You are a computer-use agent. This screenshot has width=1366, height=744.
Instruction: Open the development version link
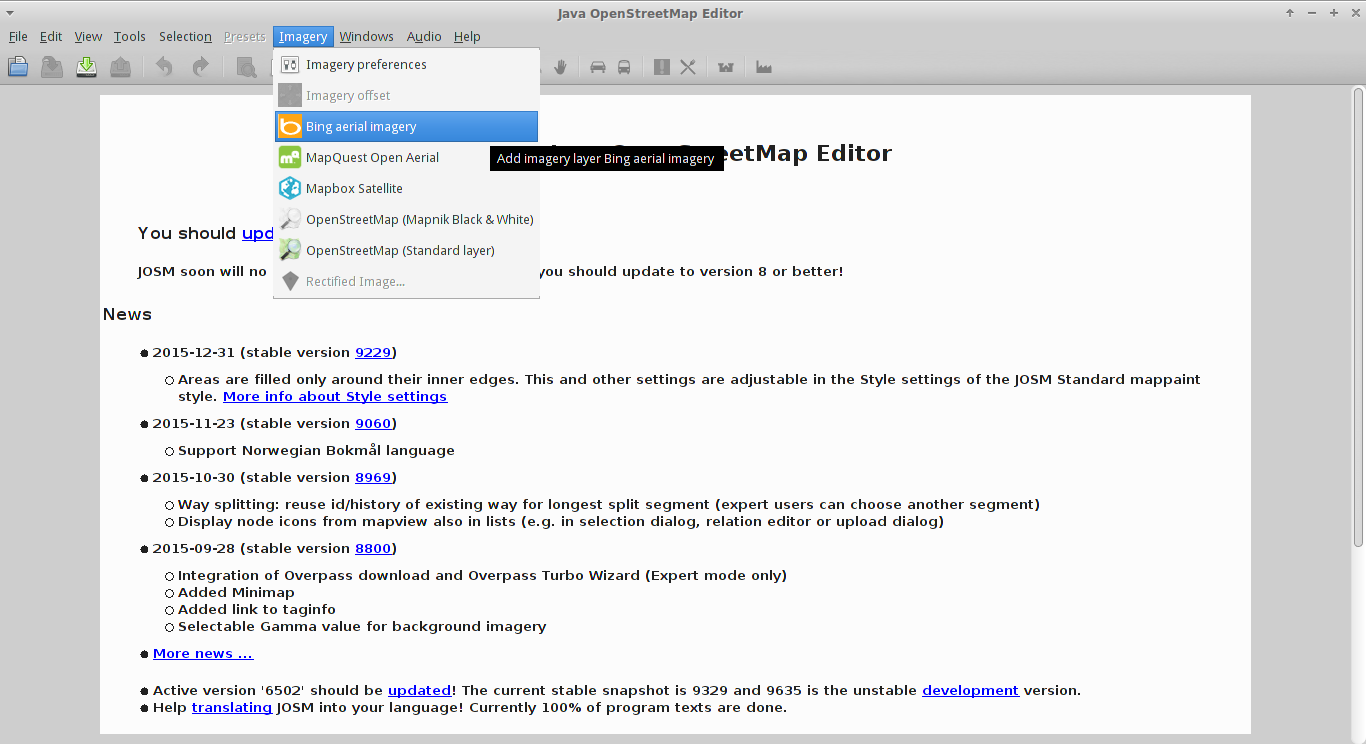pyautogui.click(x=970, y=690)
